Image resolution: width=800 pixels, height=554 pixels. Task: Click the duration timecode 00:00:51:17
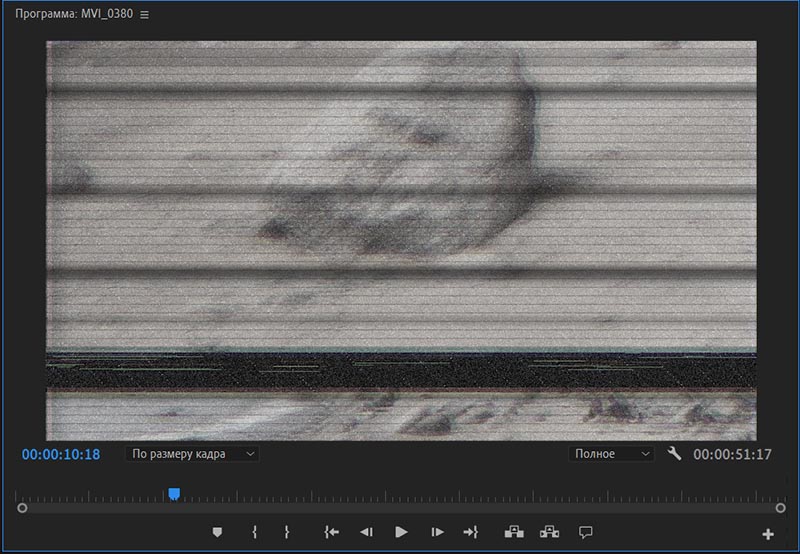[x=732, y=455]
